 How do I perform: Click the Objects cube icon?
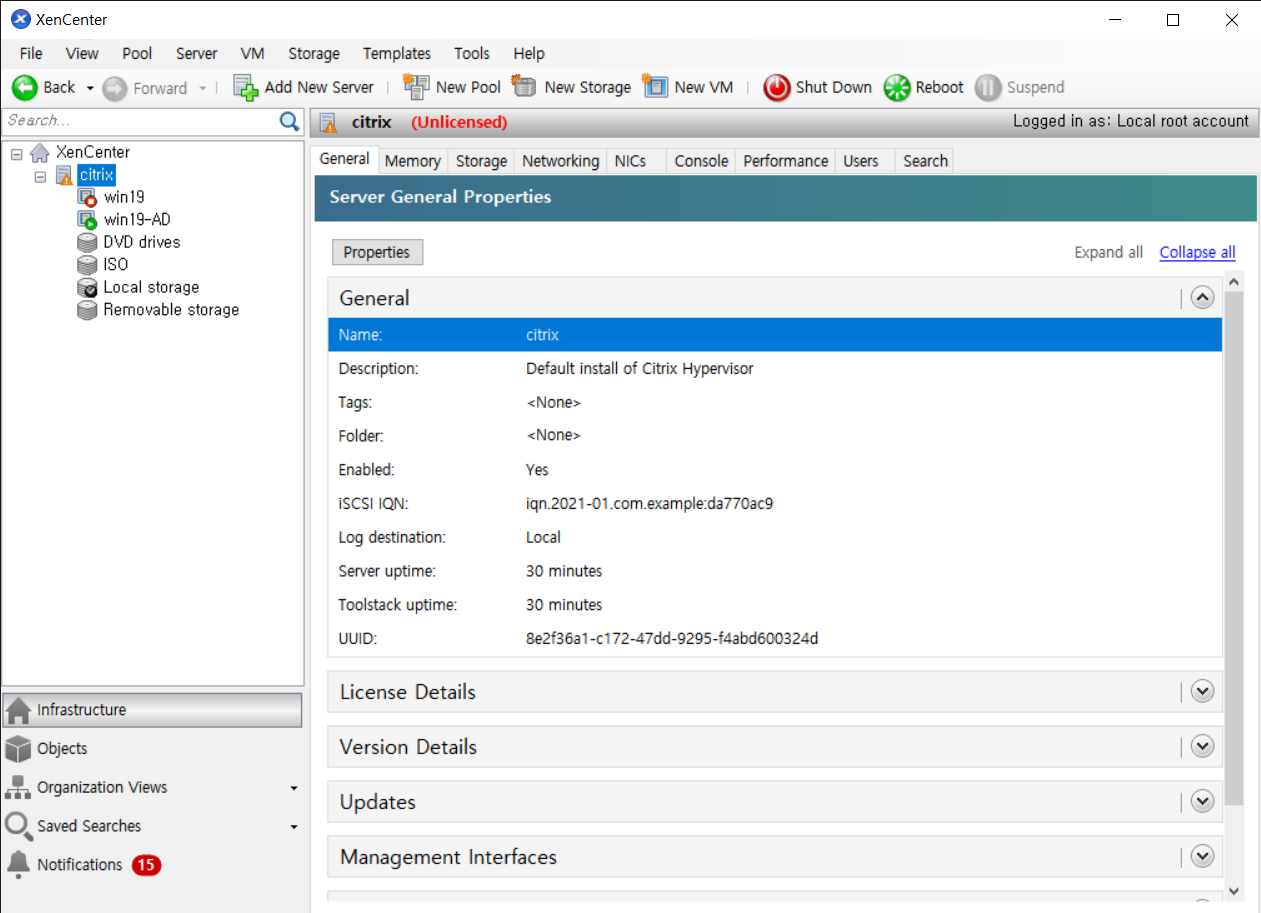[18, 749]
